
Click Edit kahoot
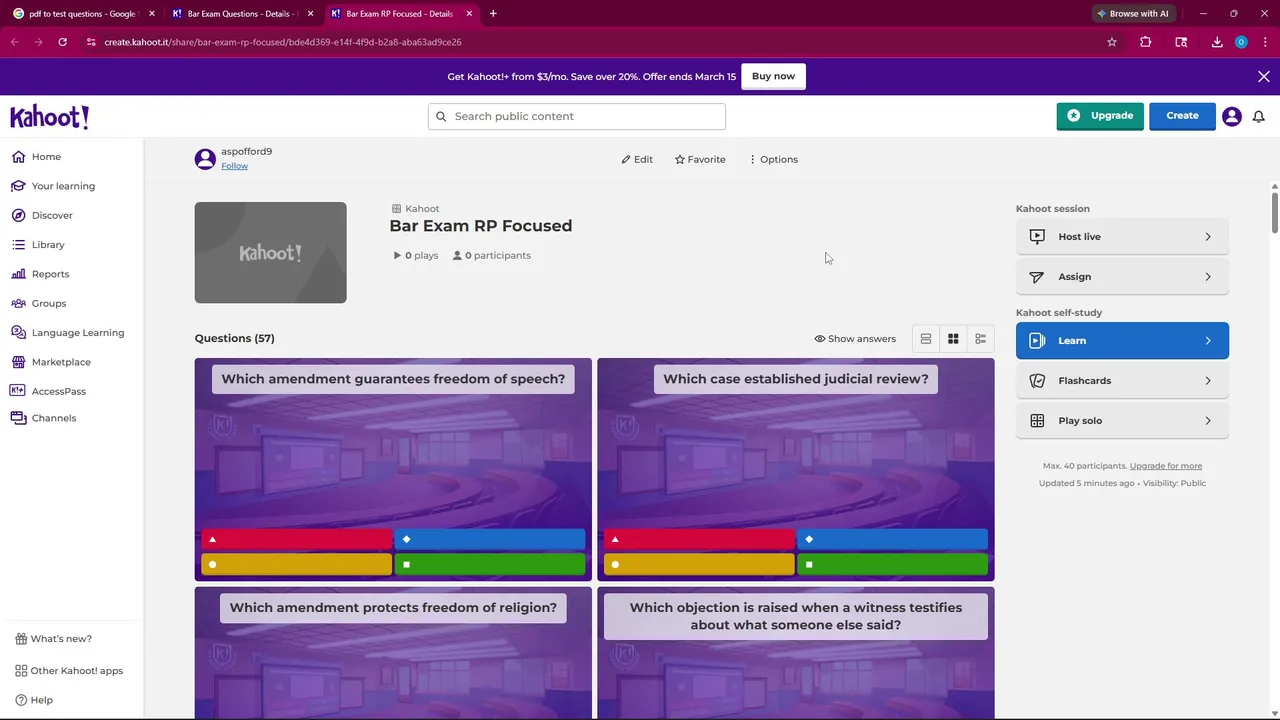[x=637, y=160]
